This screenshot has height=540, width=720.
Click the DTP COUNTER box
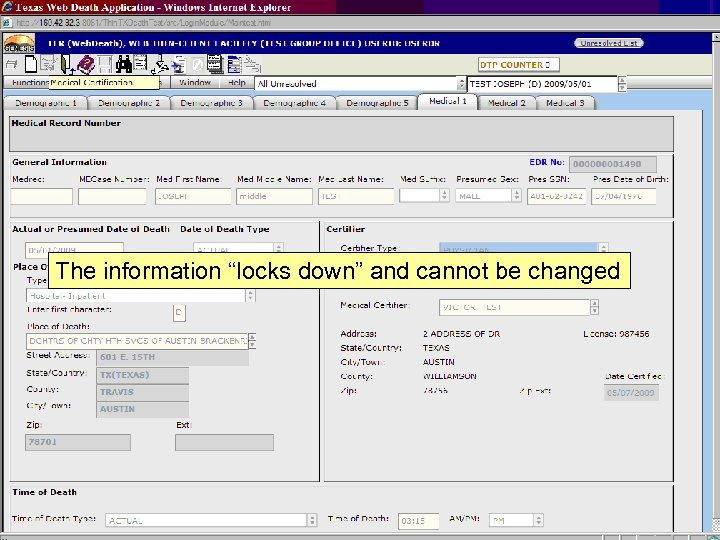click(518, 65)
